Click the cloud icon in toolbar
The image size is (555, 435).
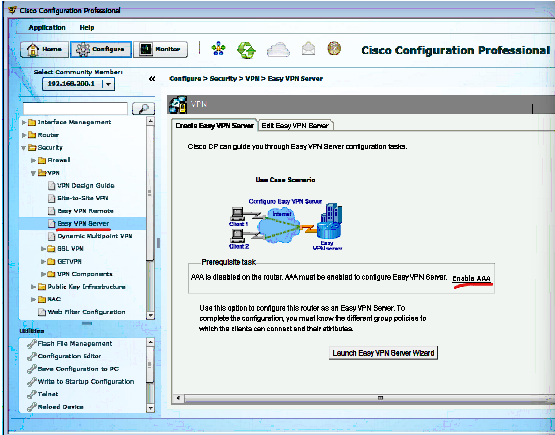(x=278, y=49)
